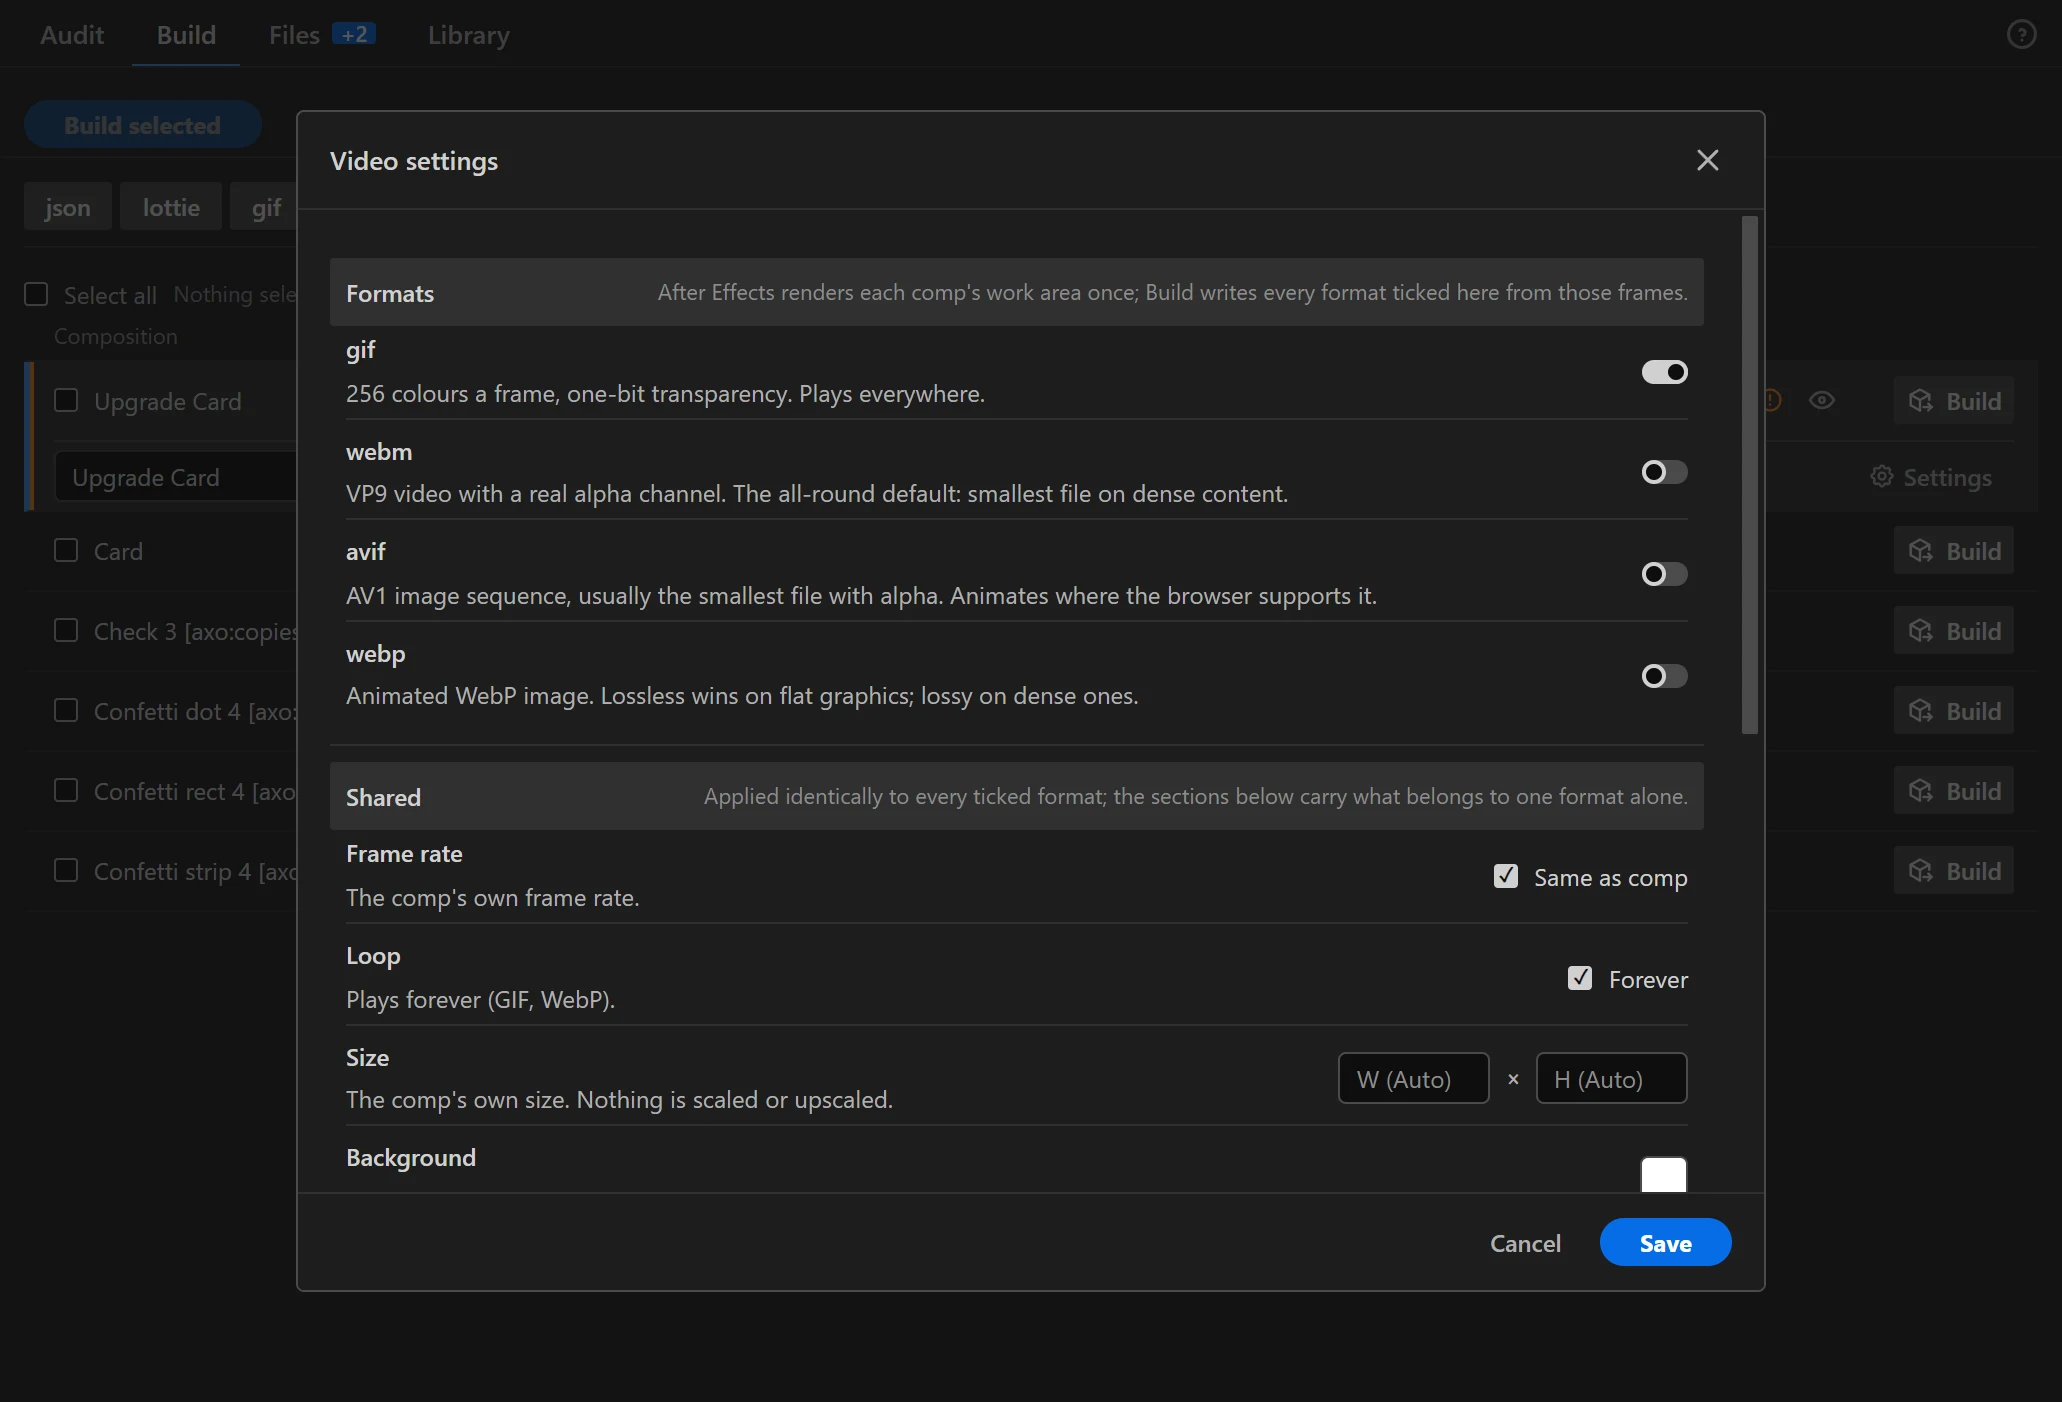Open the Files tab
This screenshot has width=2062, height=1402.
point(322,34)
